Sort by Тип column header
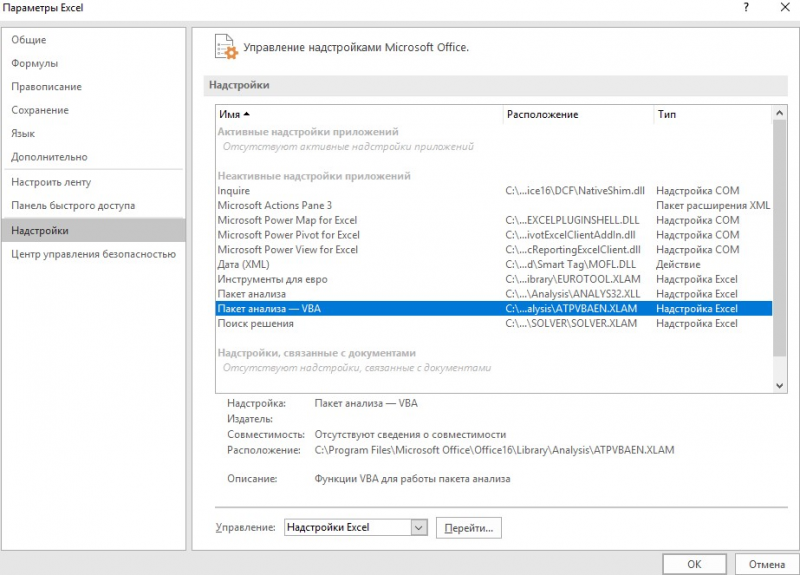800x575 pixels. pos(712,115)
